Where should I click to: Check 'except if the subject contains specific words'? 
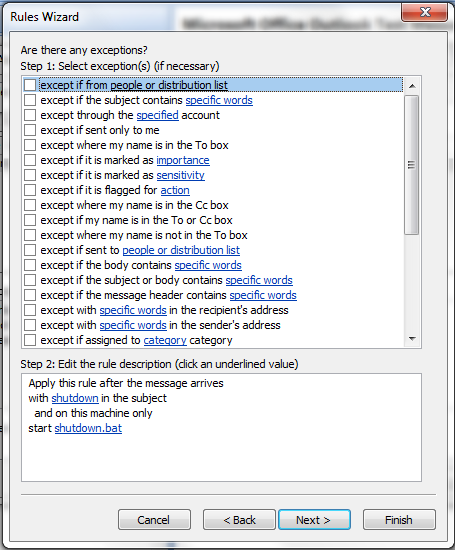[30, 100]
